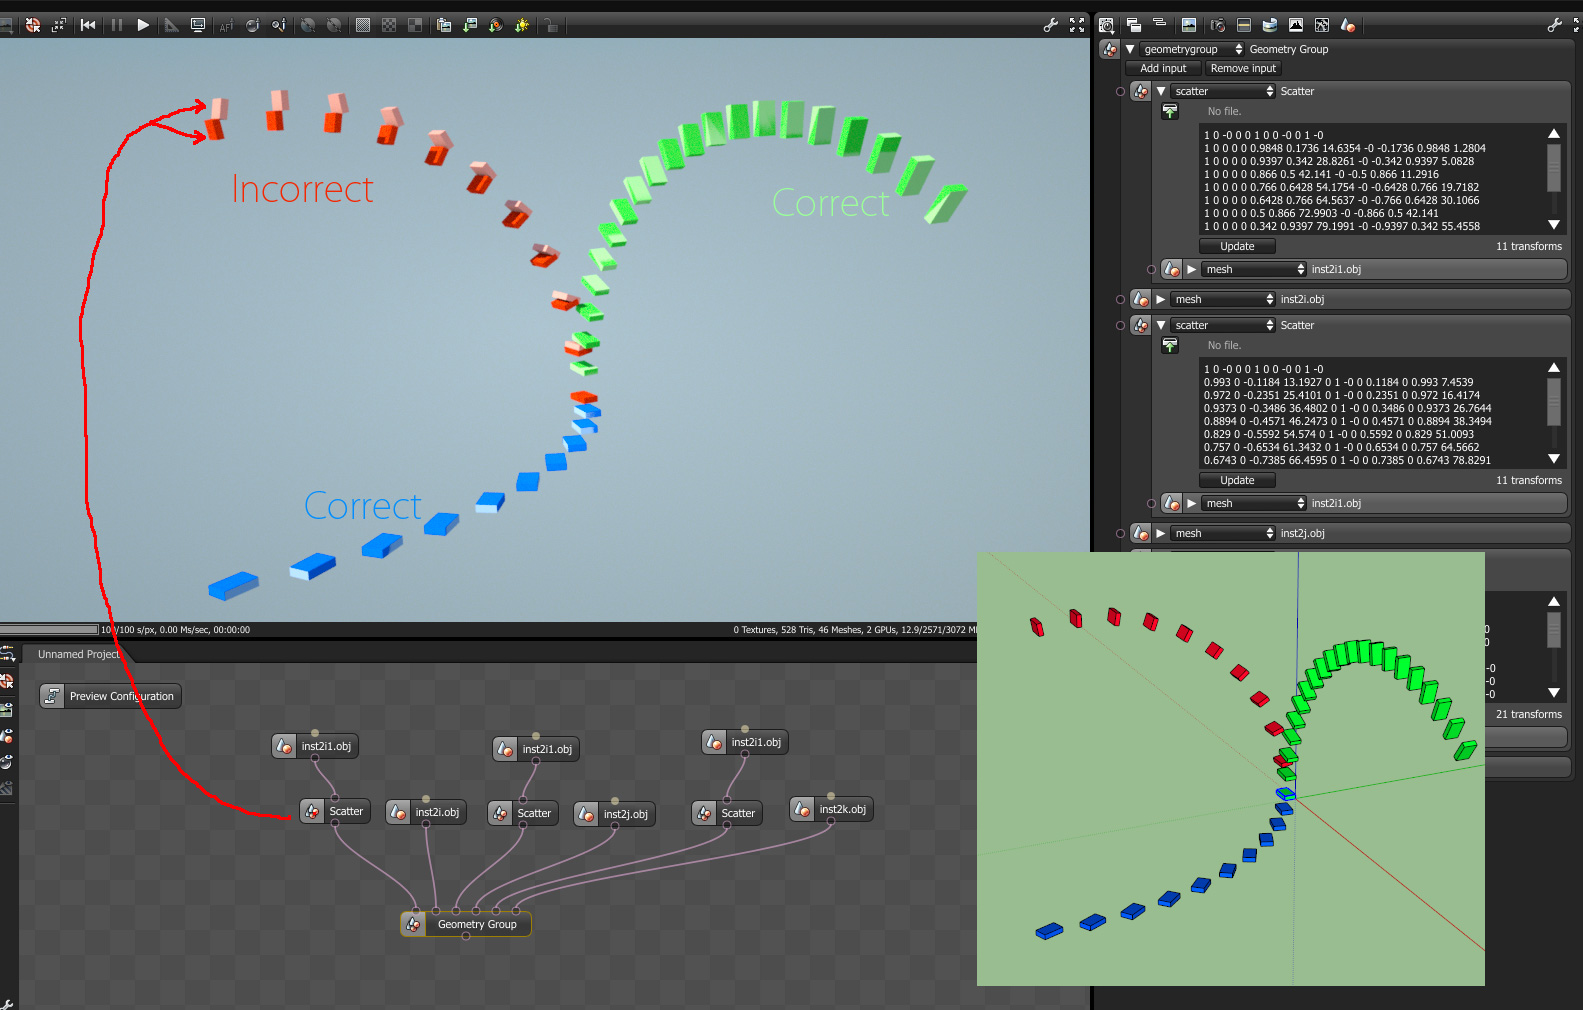Select the Geometry Group node in graph
1583x1010 pixels.
(466, 924)
